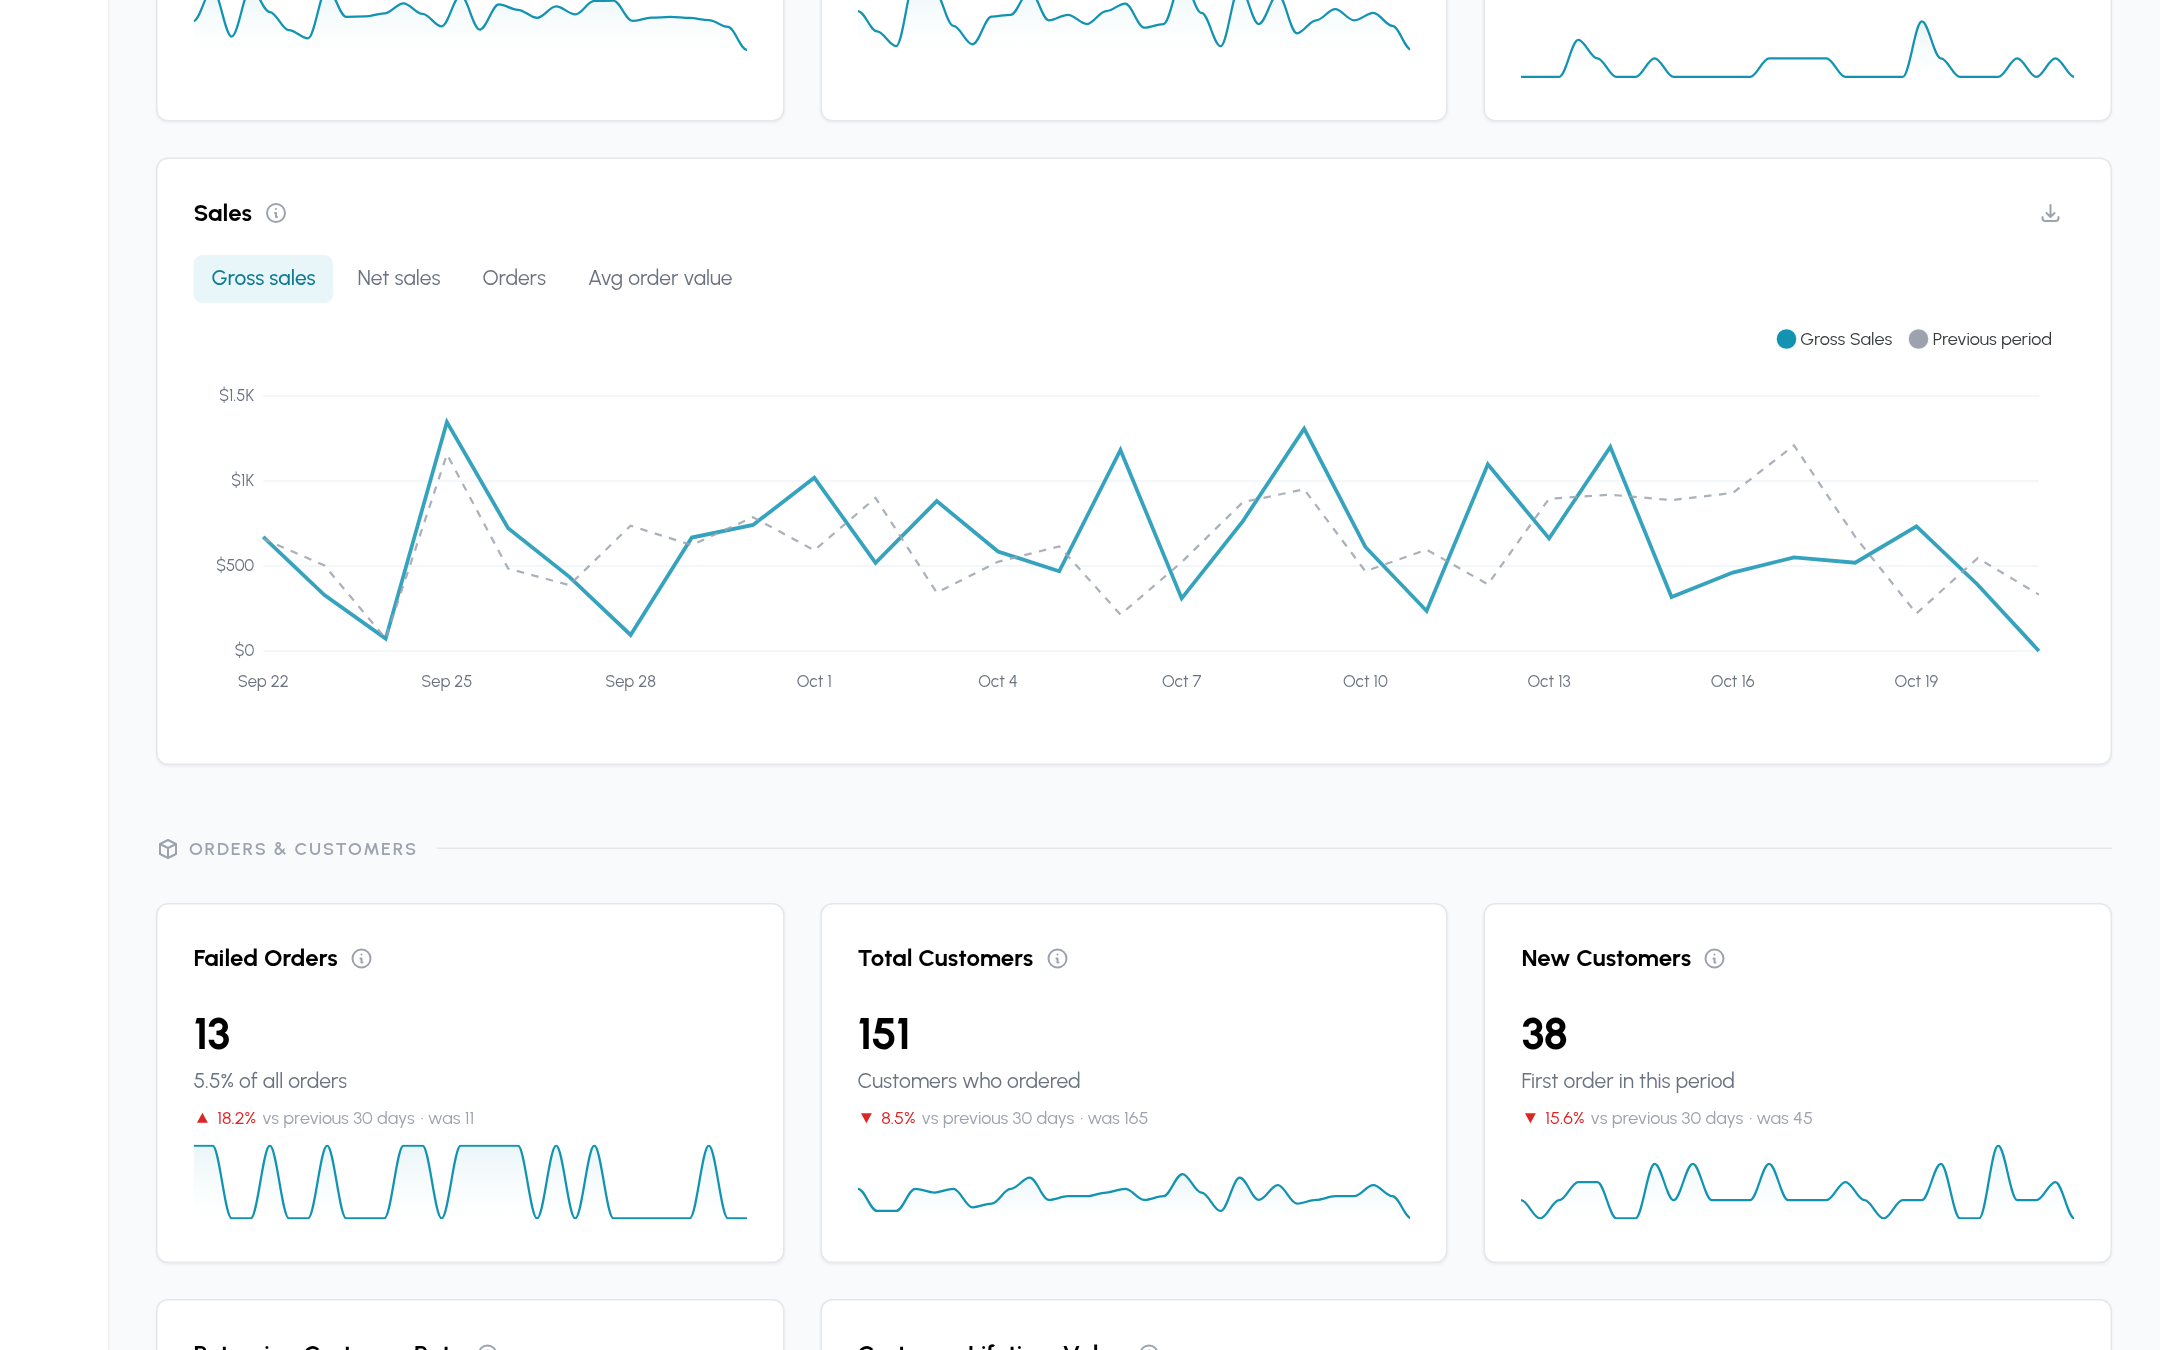The width and height of the screenshot is (2160, 1350).
Task: Click the Total Customers value 151
Action: [884, 1034]
